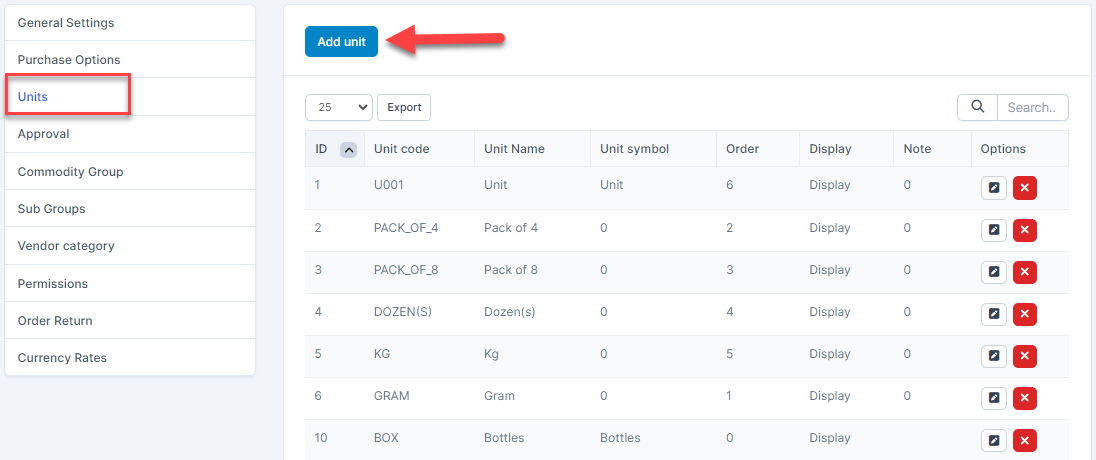Image resolution: width=1096 pixels, height=460 pixels.
Task: Open the 25 rows-per-page dropdown
Action: (x=338, y=108)
